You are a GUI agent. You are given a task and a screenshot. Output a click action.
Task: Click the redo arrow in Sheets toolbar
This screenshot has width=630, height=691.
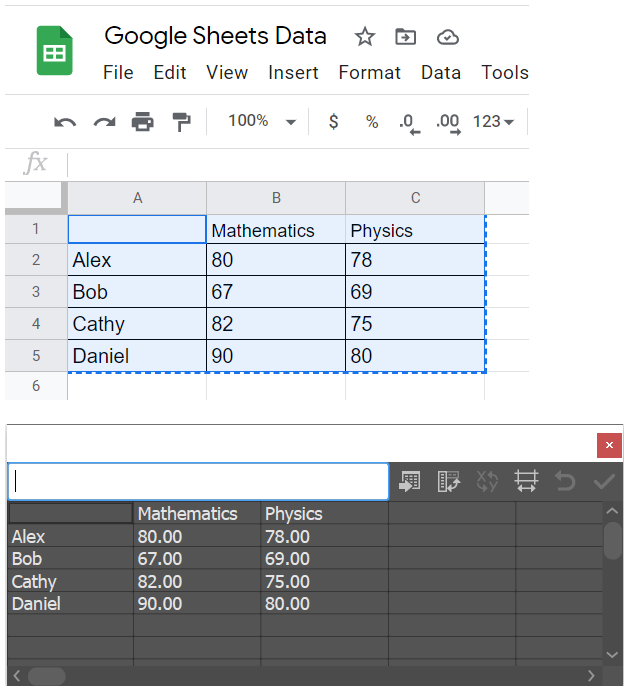(x=104, y=122)
